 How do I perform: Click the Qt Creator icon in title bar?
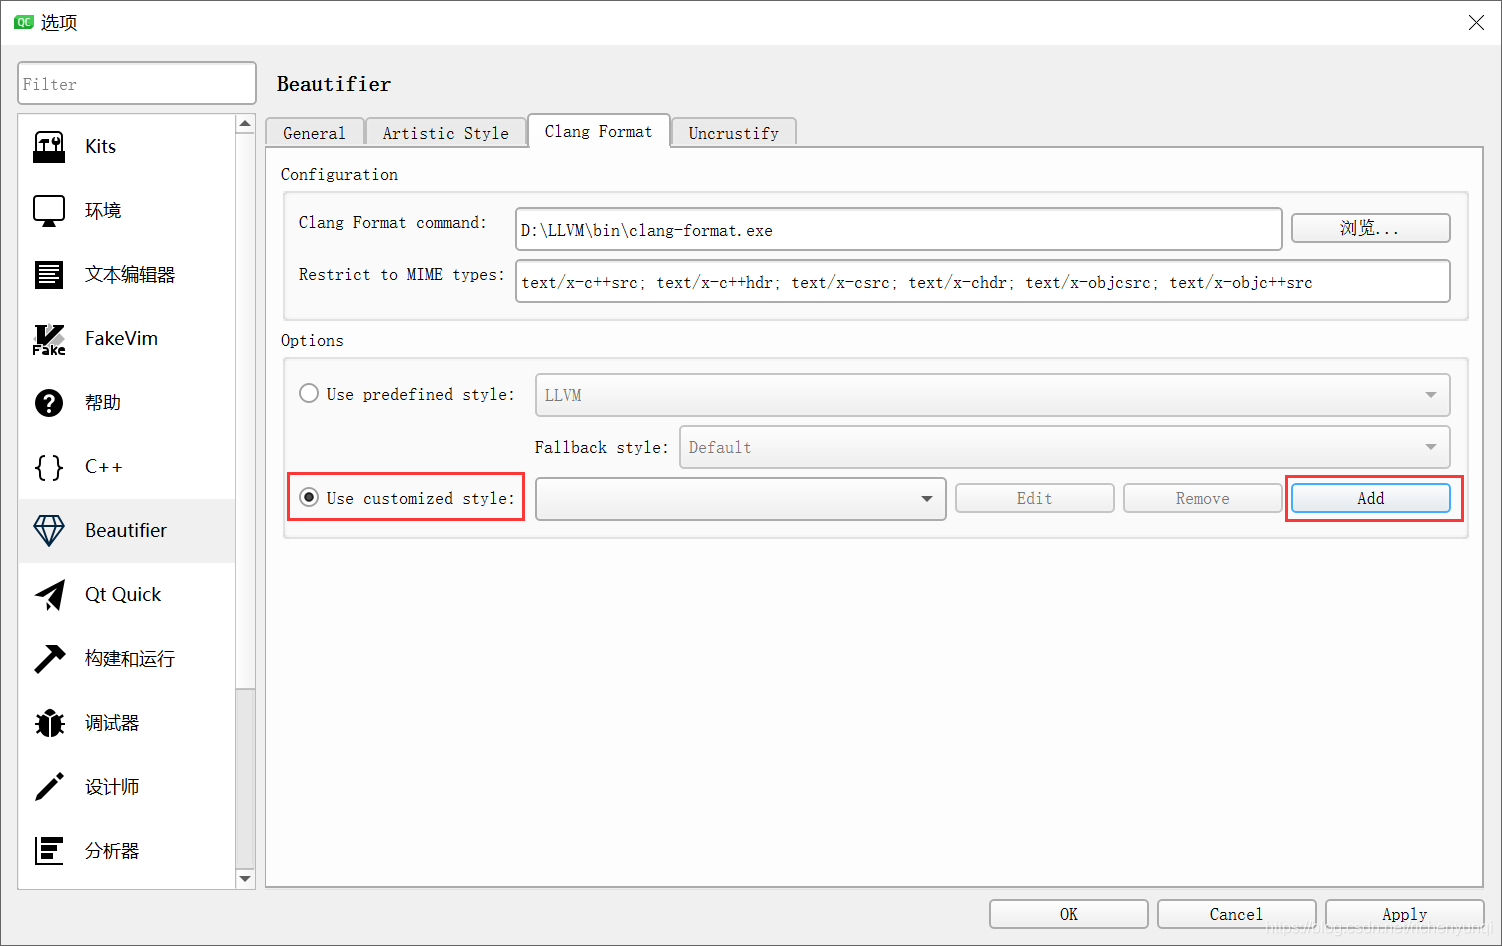tap(23, 22)
